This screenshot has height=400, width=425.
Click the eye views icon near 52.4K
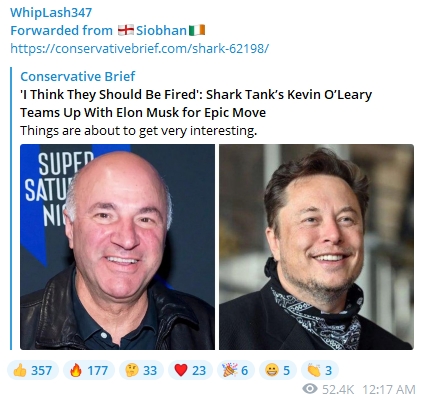pos(310,389)
